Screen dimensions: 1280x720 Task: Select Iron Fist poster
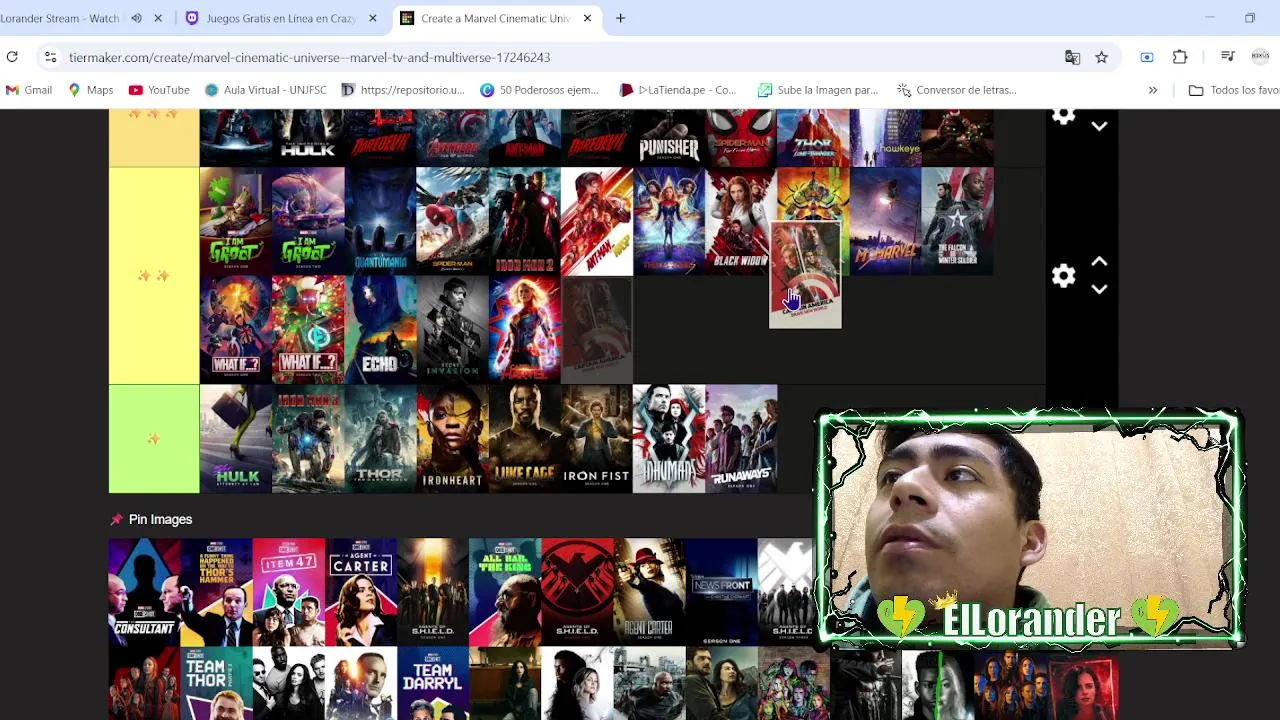[x=597, y=439]
